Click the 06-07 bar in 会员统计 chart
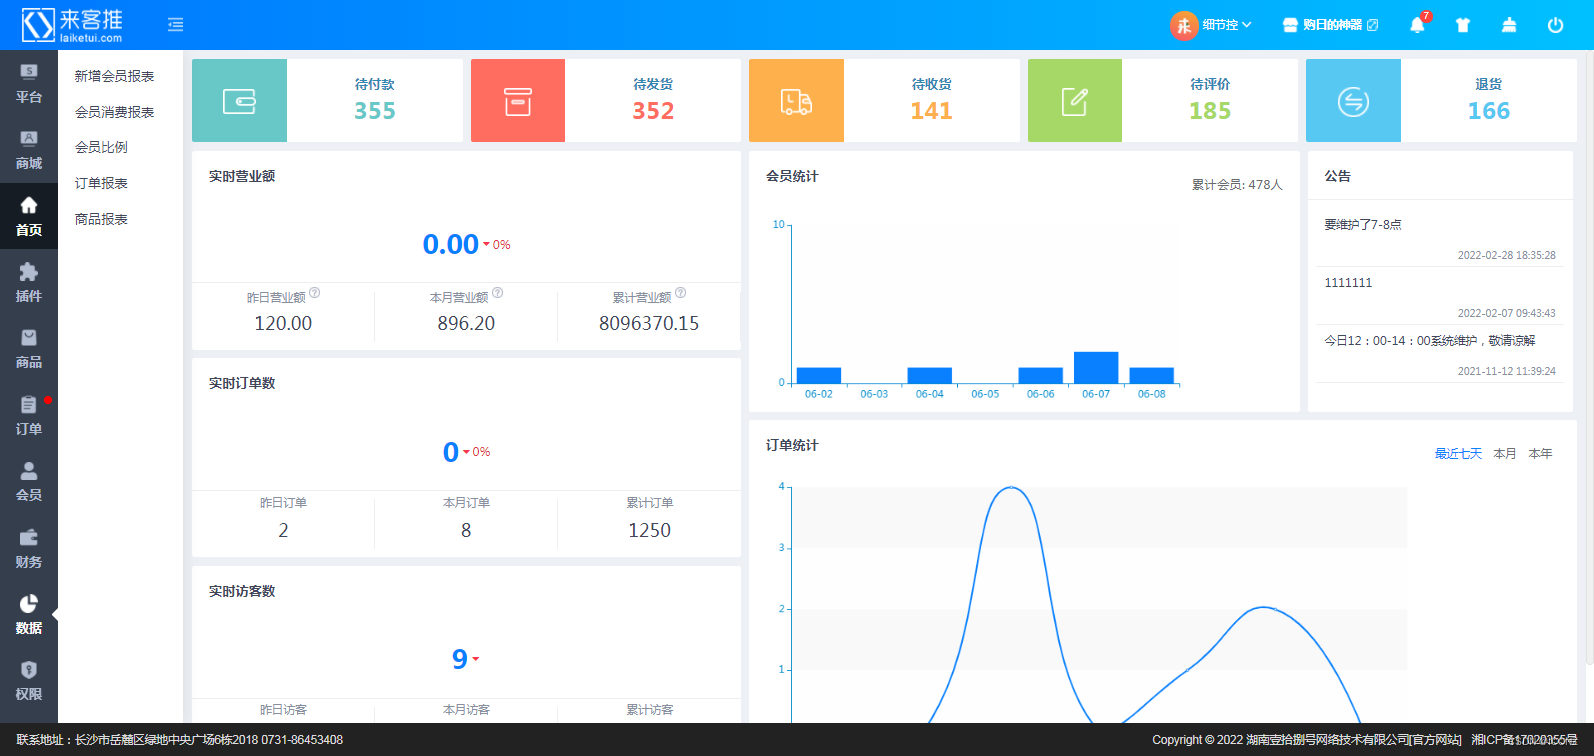Viewport: 1594px width, 756px height. (1096, 368)
